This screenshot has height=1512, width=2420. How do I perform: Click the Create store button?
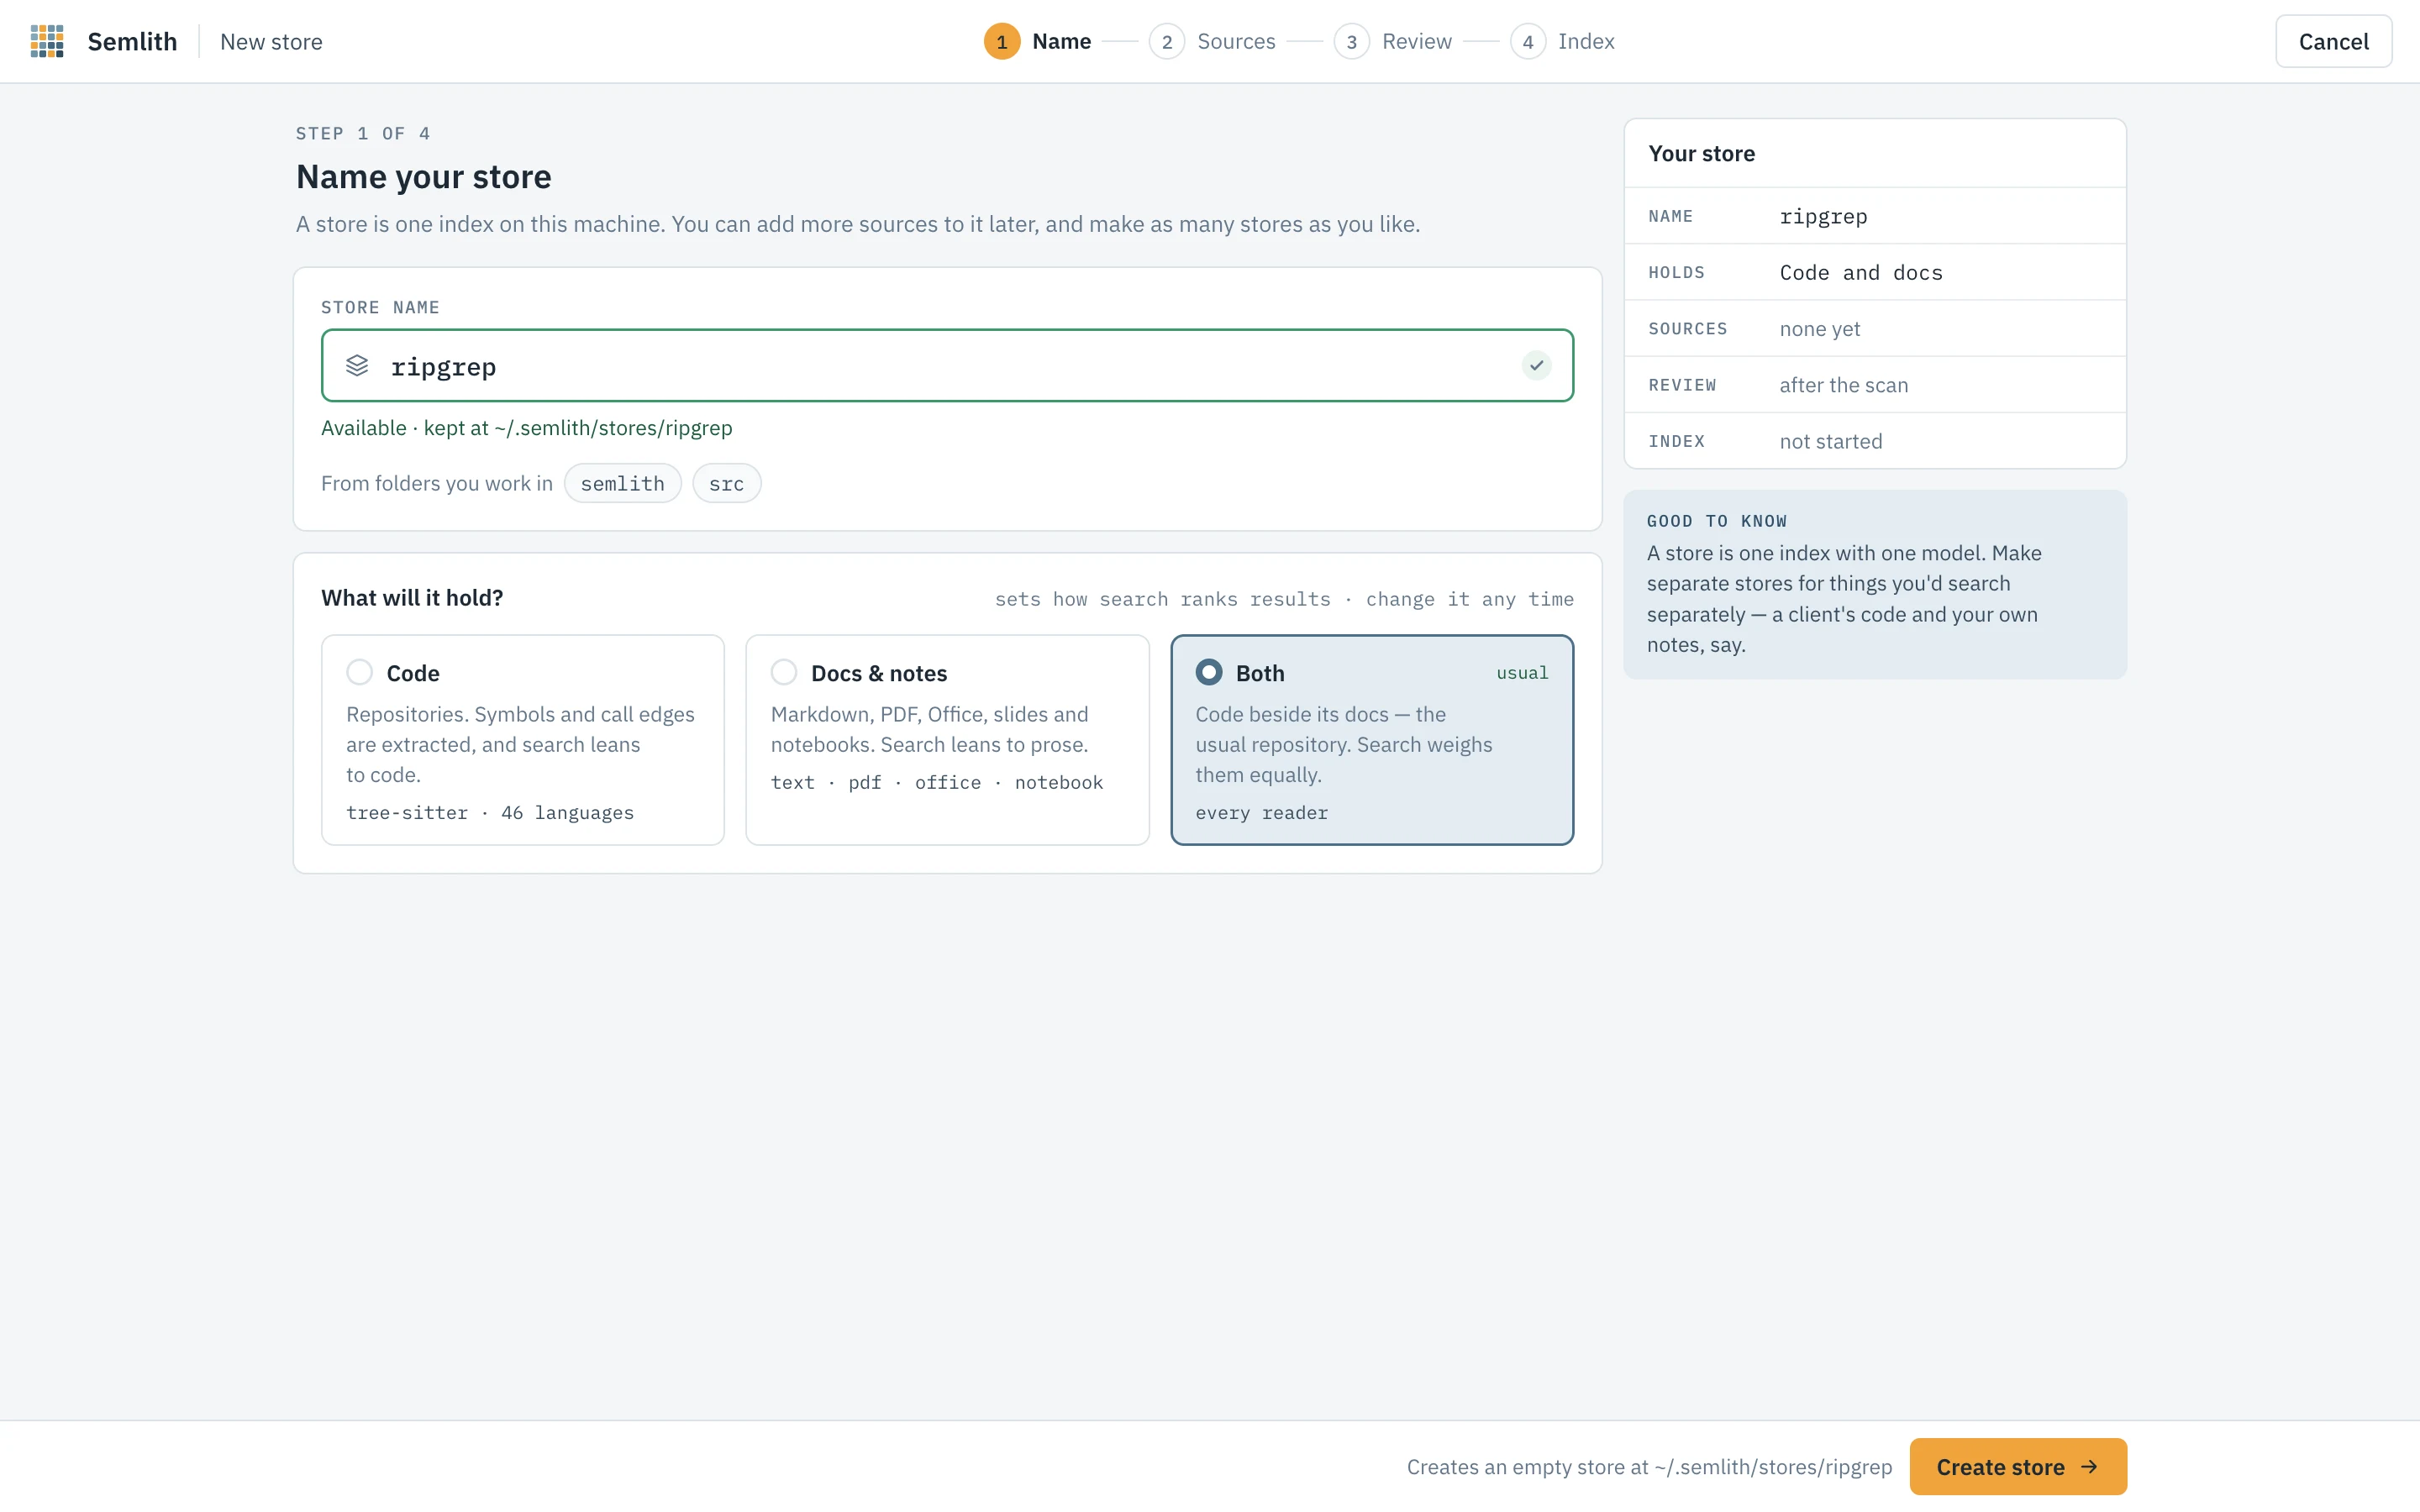pyautogui.click(x=2017, y=1466)
